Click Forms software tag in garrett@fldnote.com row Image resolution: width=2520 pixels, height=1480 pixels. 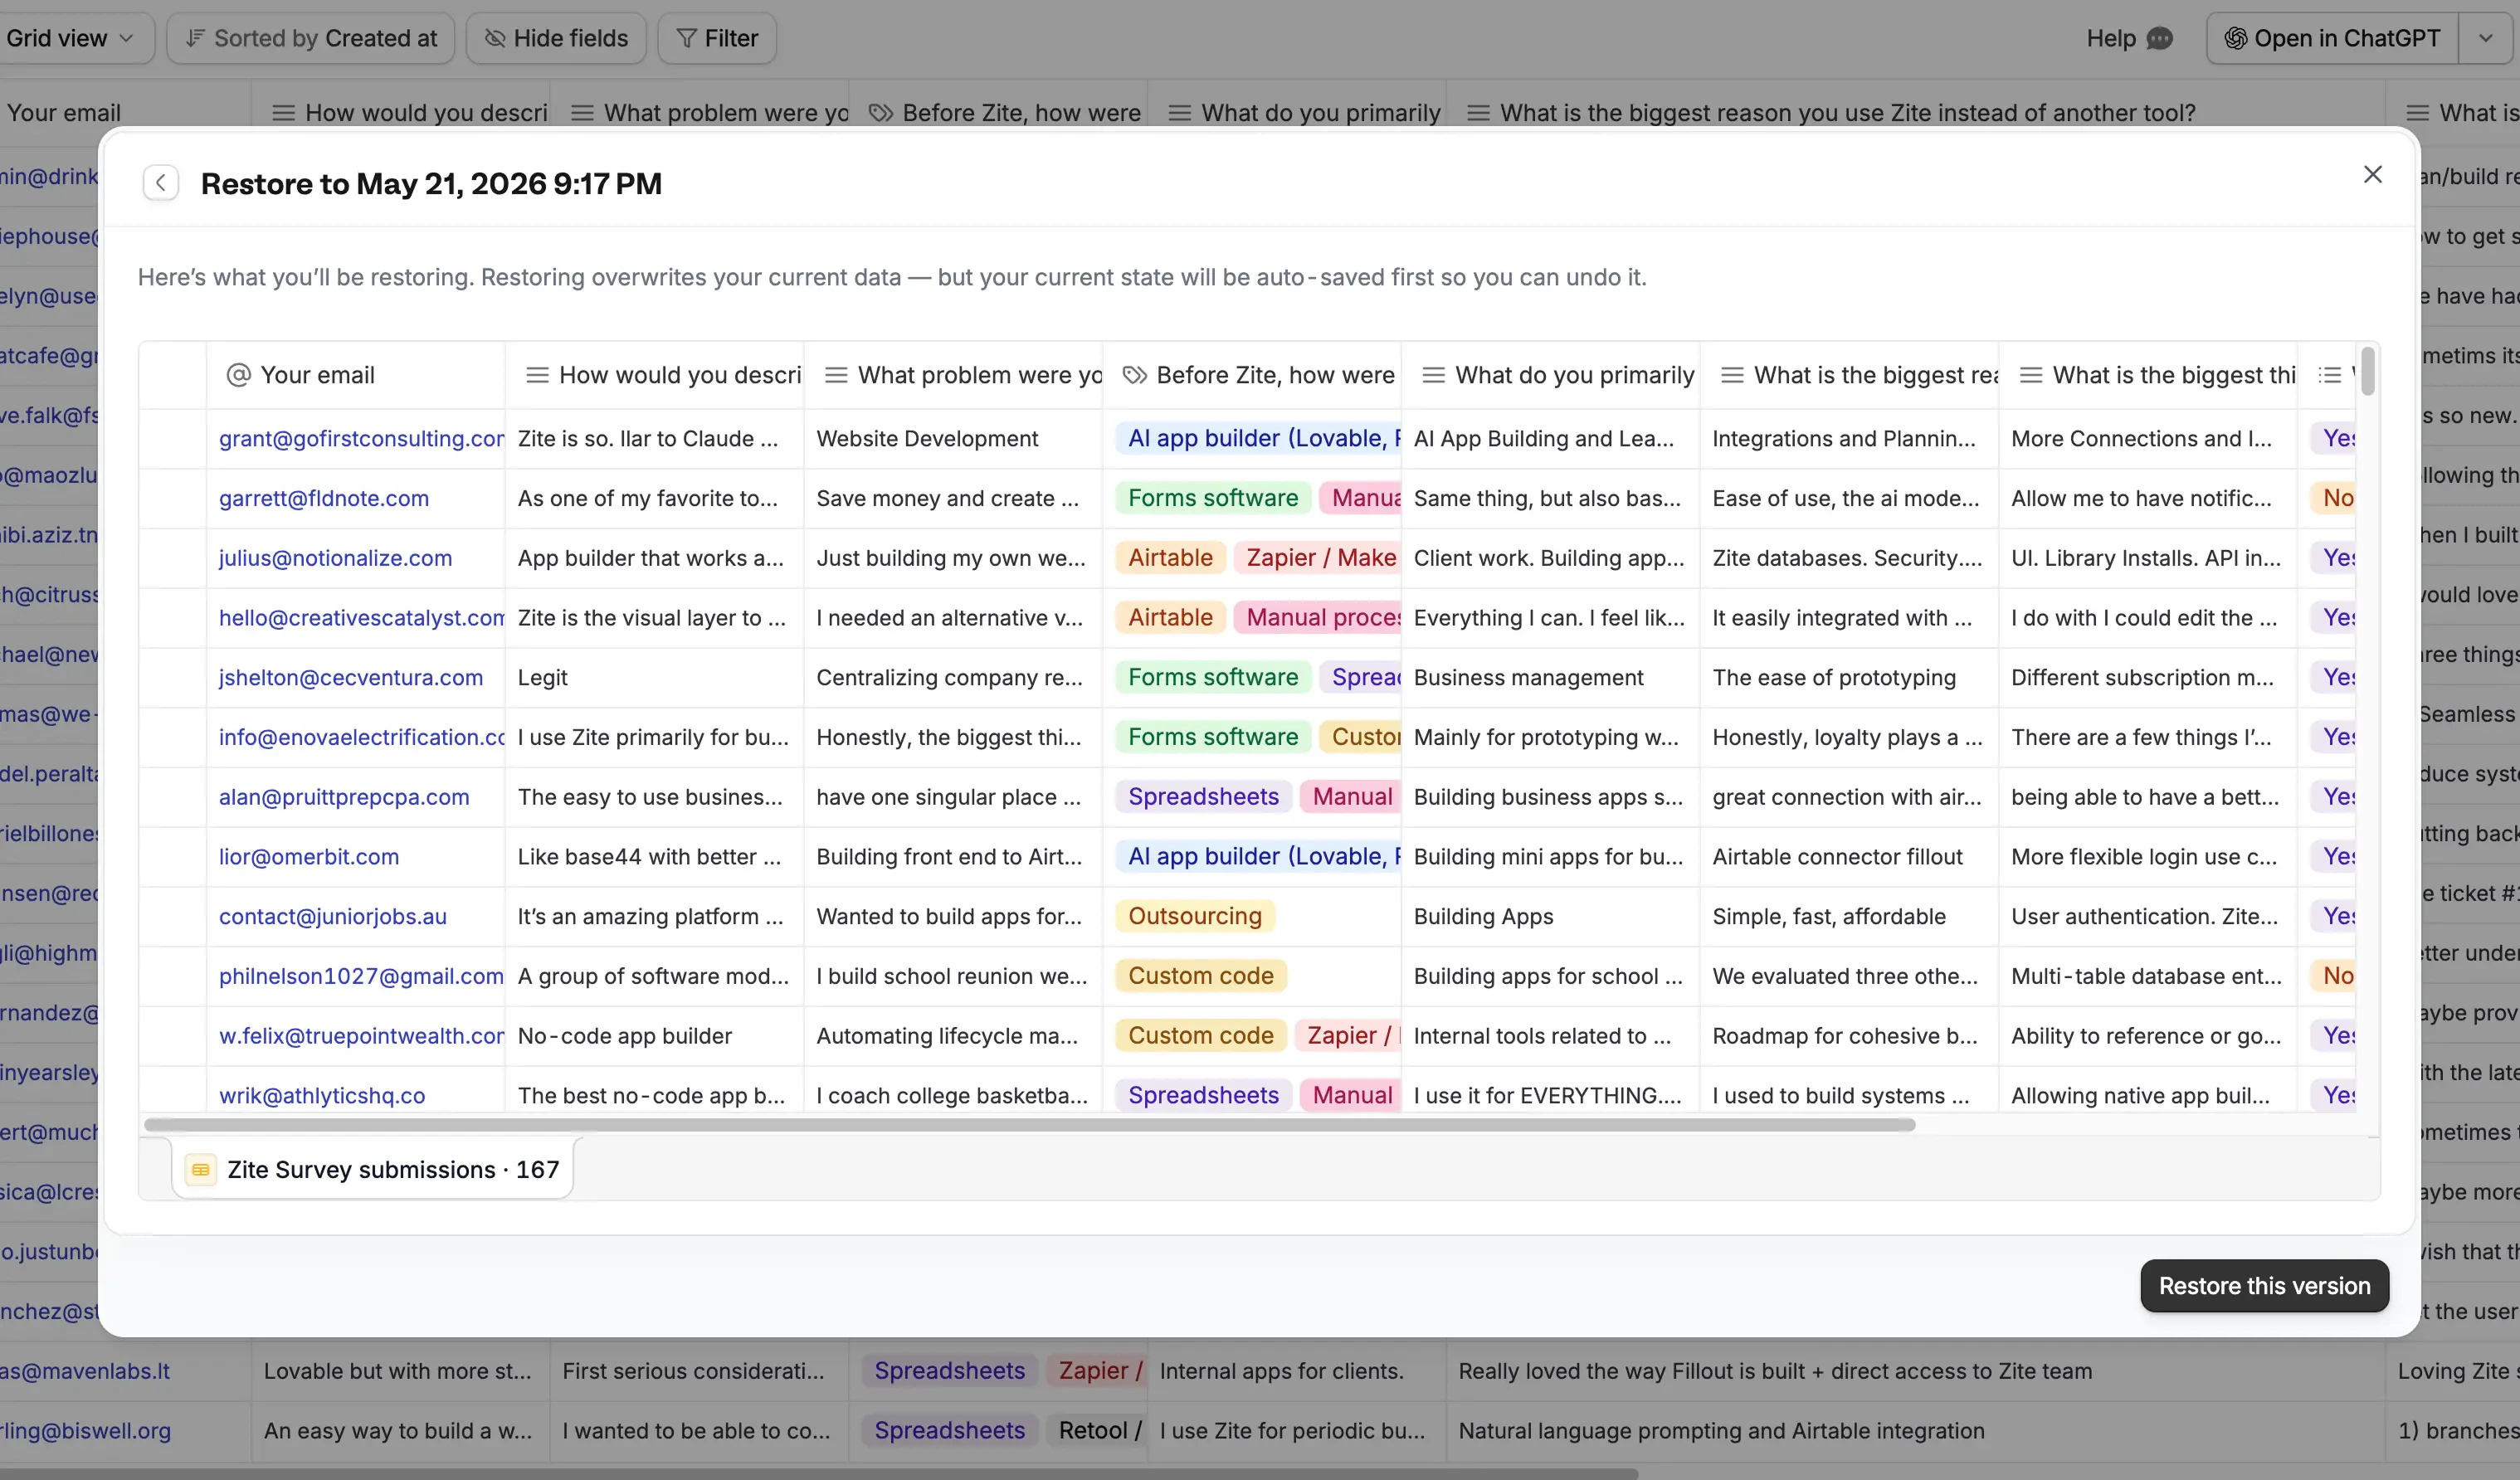pyautogui.click(x=1213, y=498)
